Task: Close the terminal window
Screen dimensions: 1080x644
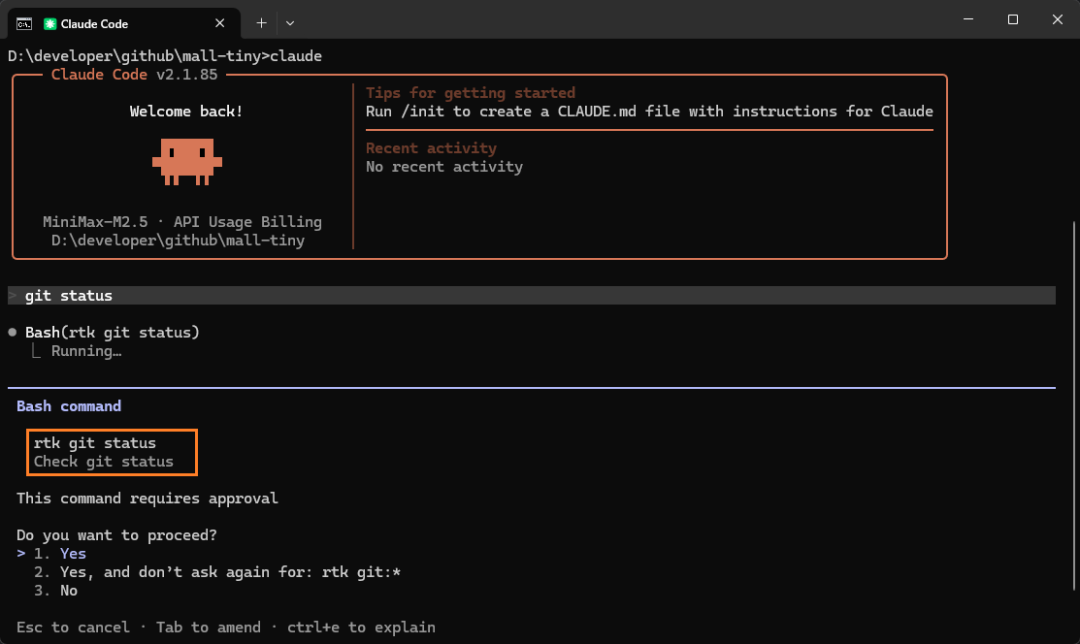Action: pos(1057,20)
